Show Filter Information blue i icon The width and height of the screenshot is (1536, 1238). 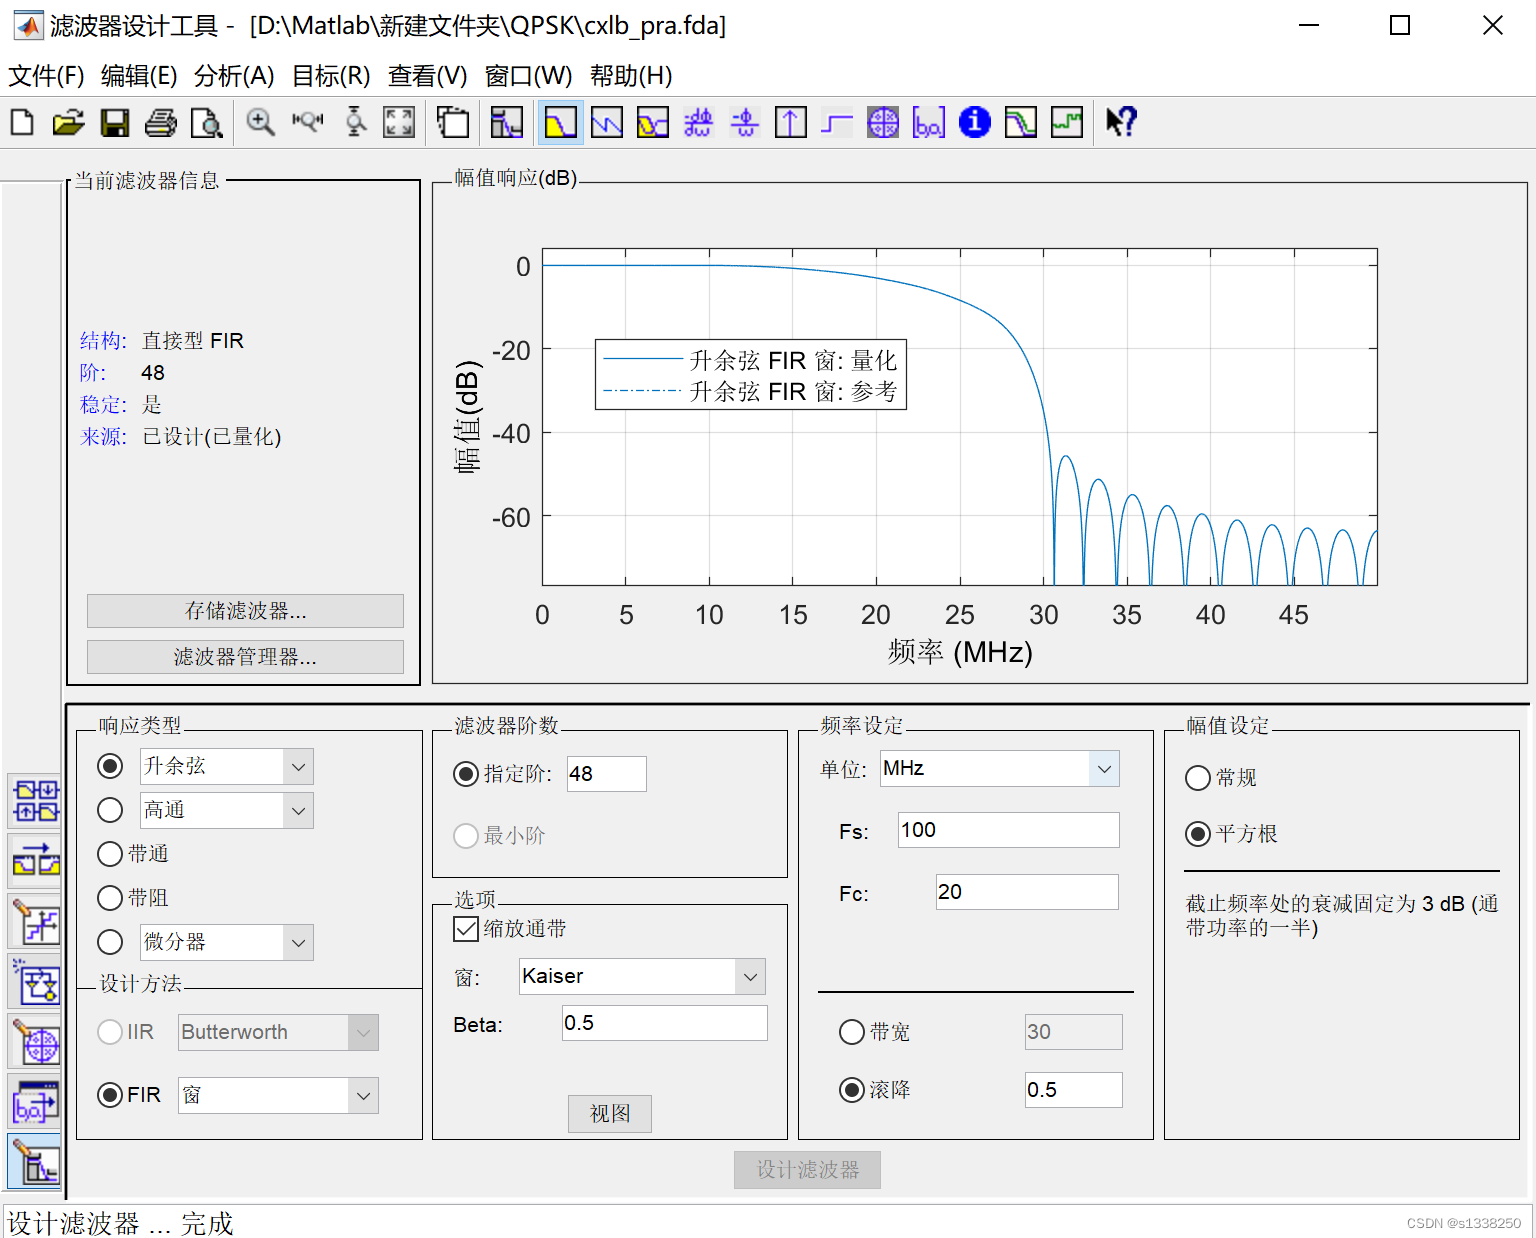click(x=975, y=123)
